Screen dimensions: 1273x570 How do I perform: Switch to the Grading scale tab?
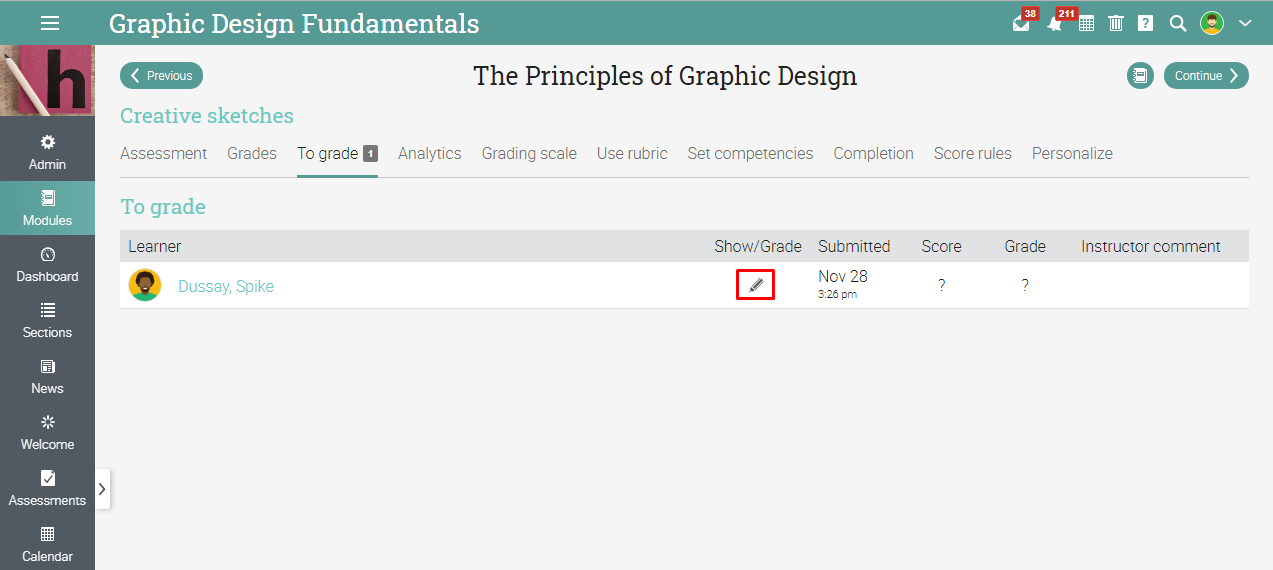point(529,153)
